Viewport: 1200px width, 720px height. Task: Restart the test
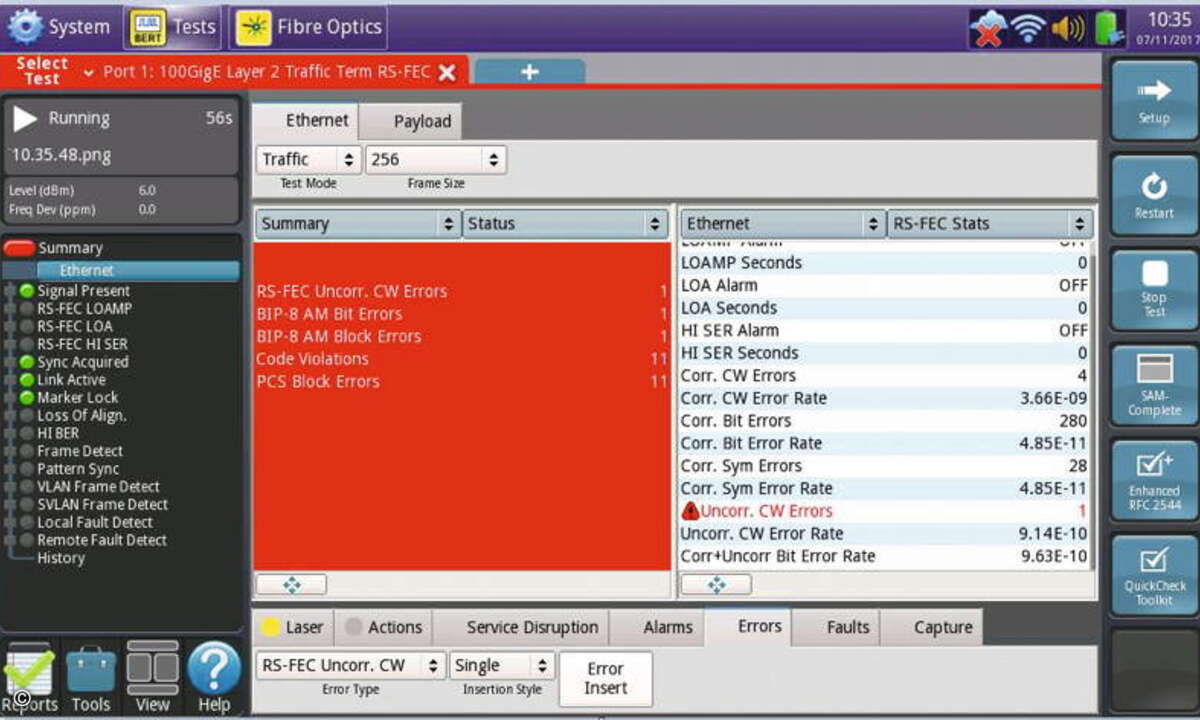tap(1154, 195)
